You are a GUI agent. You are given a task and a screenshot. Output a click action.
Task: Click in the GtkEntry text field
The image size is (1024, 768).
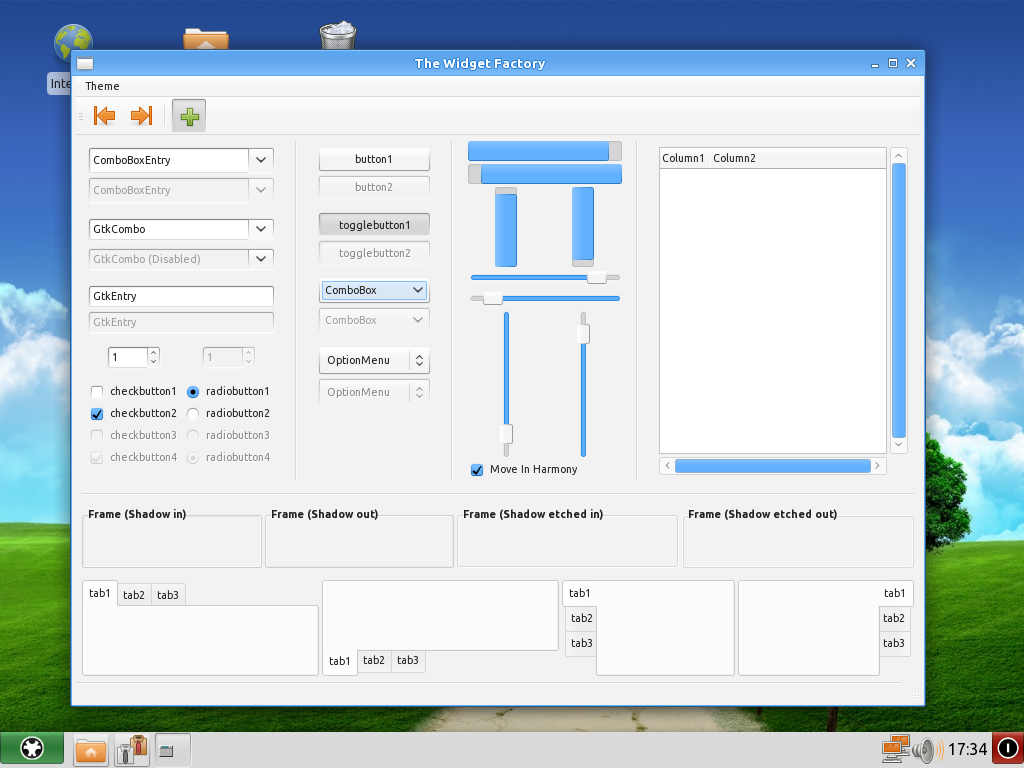tap(181, 296)
